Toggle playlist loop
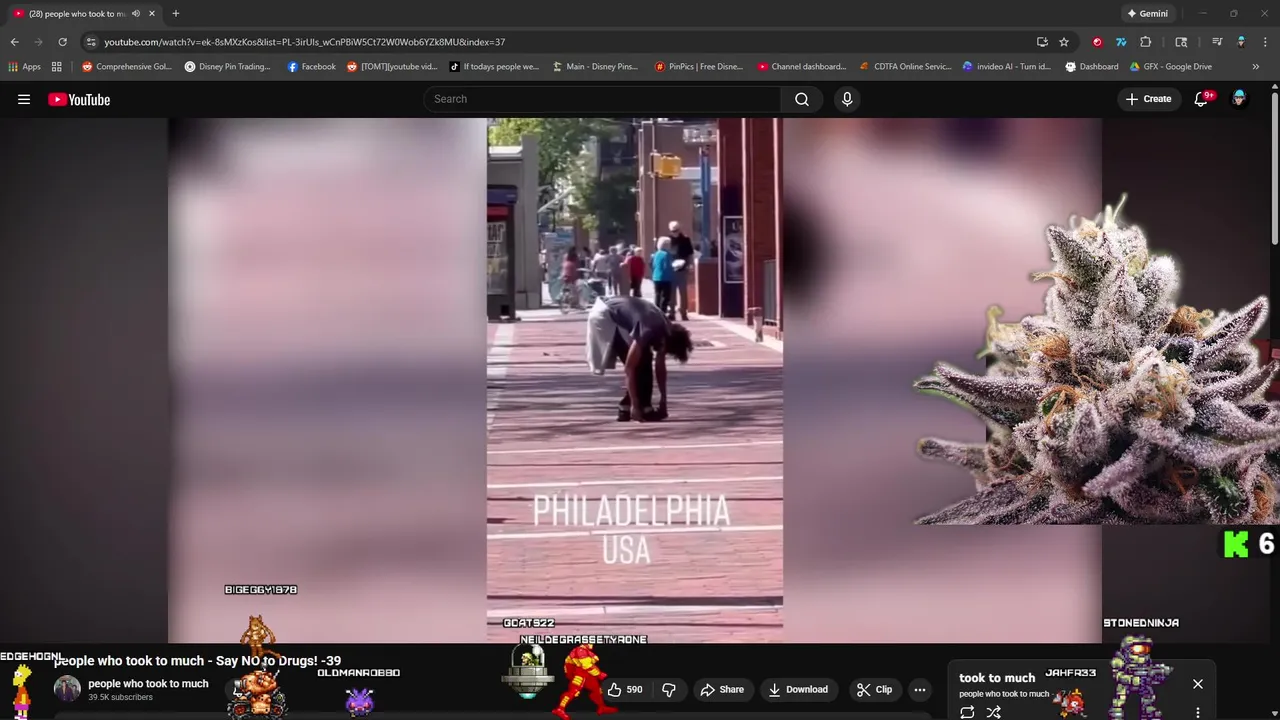 tap(967, 712)
